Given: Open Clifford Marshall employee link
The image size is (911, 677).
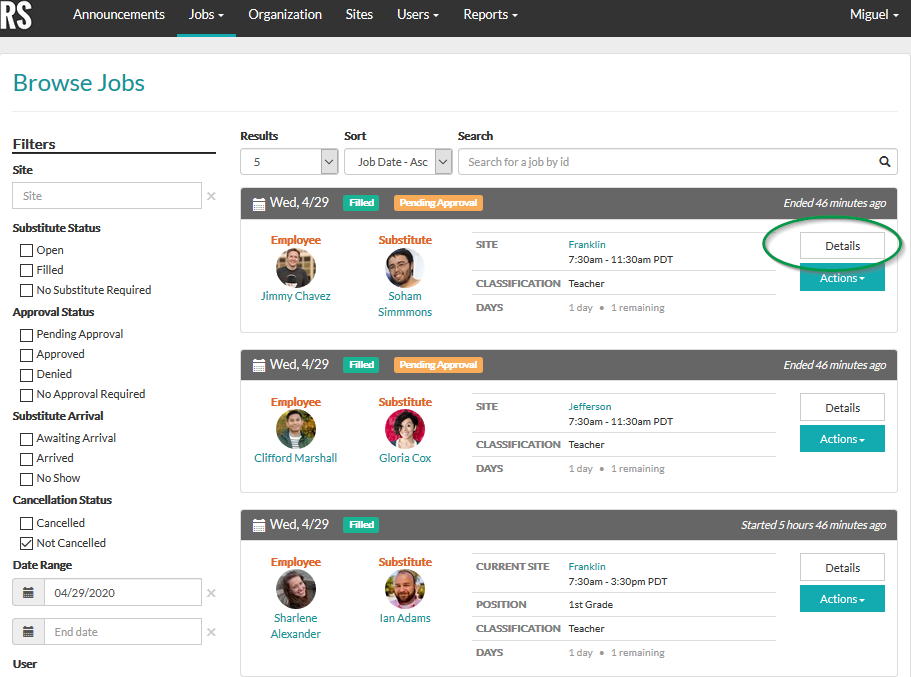Looking at the screenshot, I should click(296, 458).
